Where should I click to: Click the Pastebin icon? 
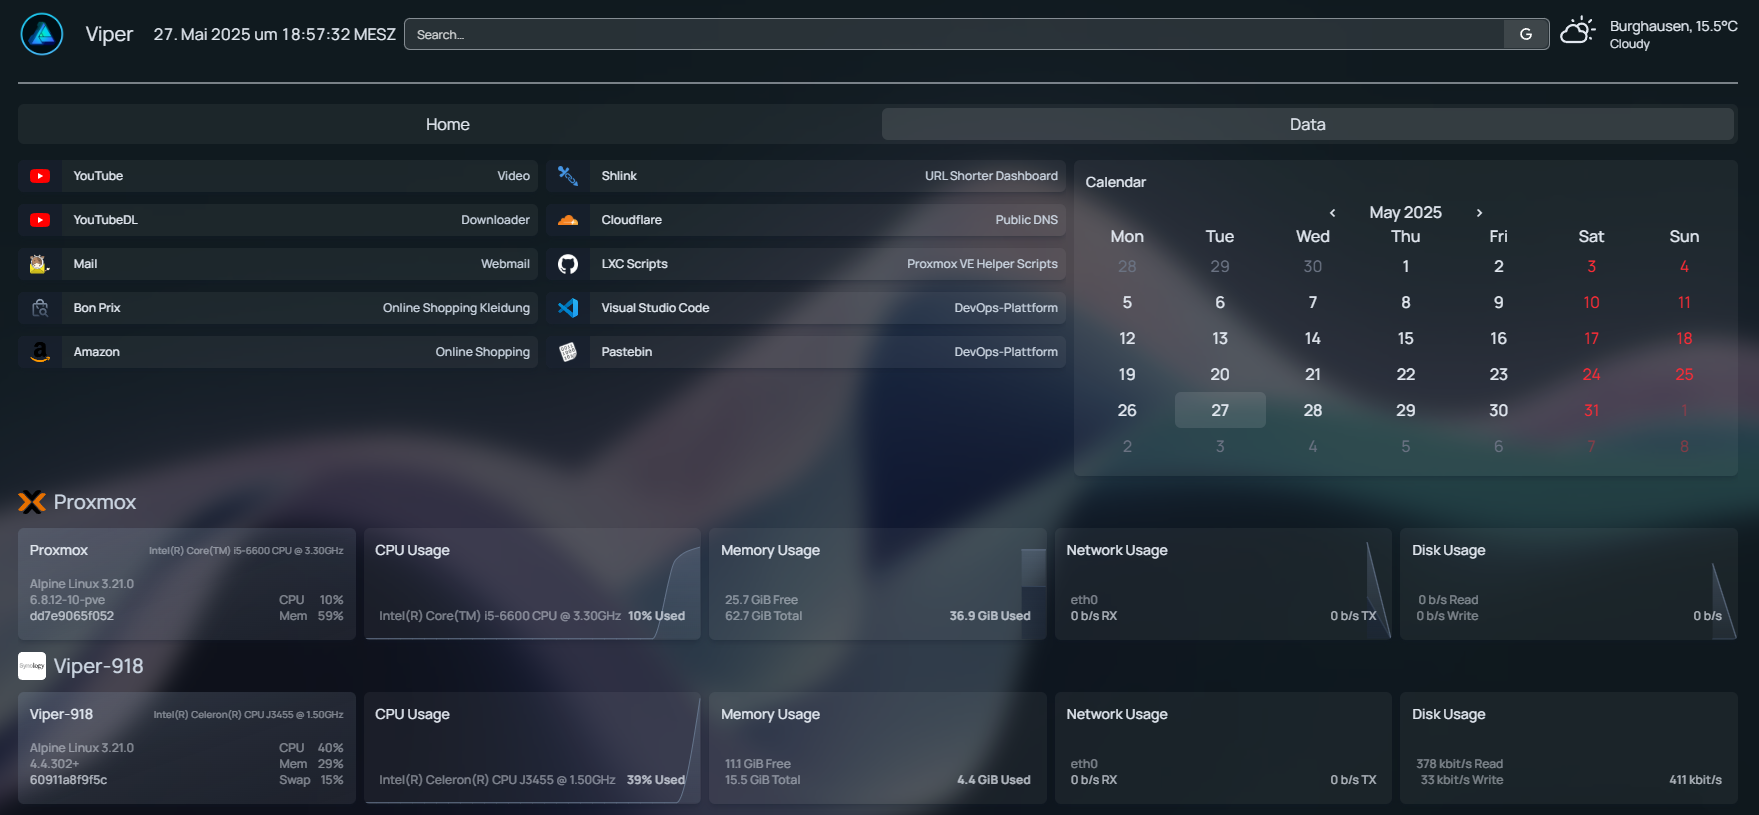[568, 352]
